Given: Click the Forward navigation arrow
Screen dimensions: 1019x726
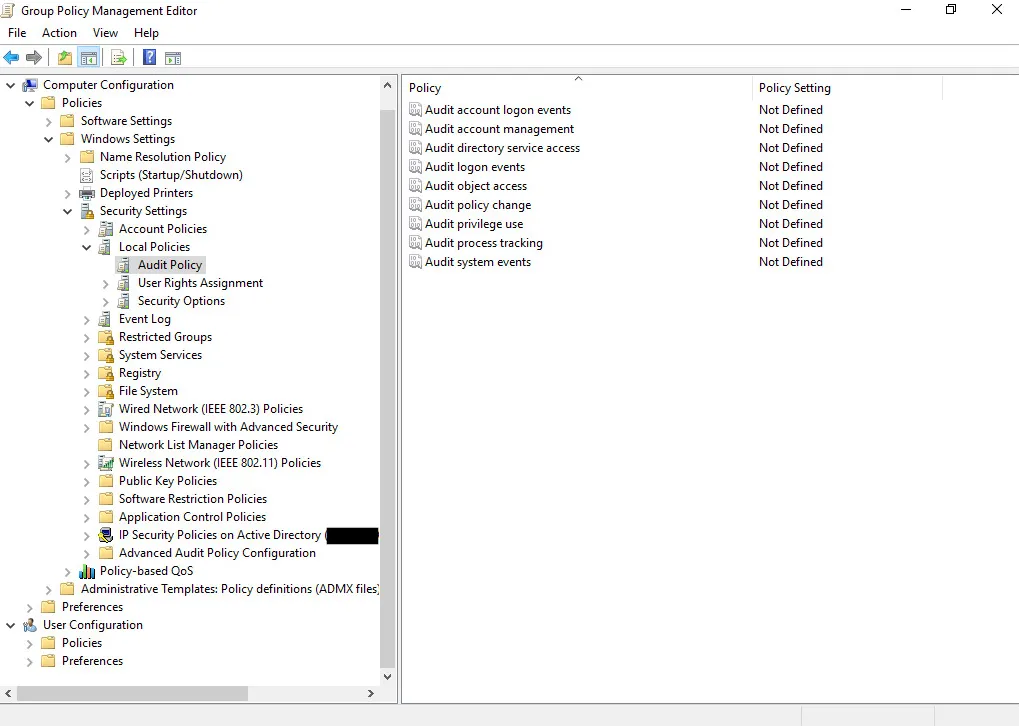Looking at the screenshot, I should 34,57.
